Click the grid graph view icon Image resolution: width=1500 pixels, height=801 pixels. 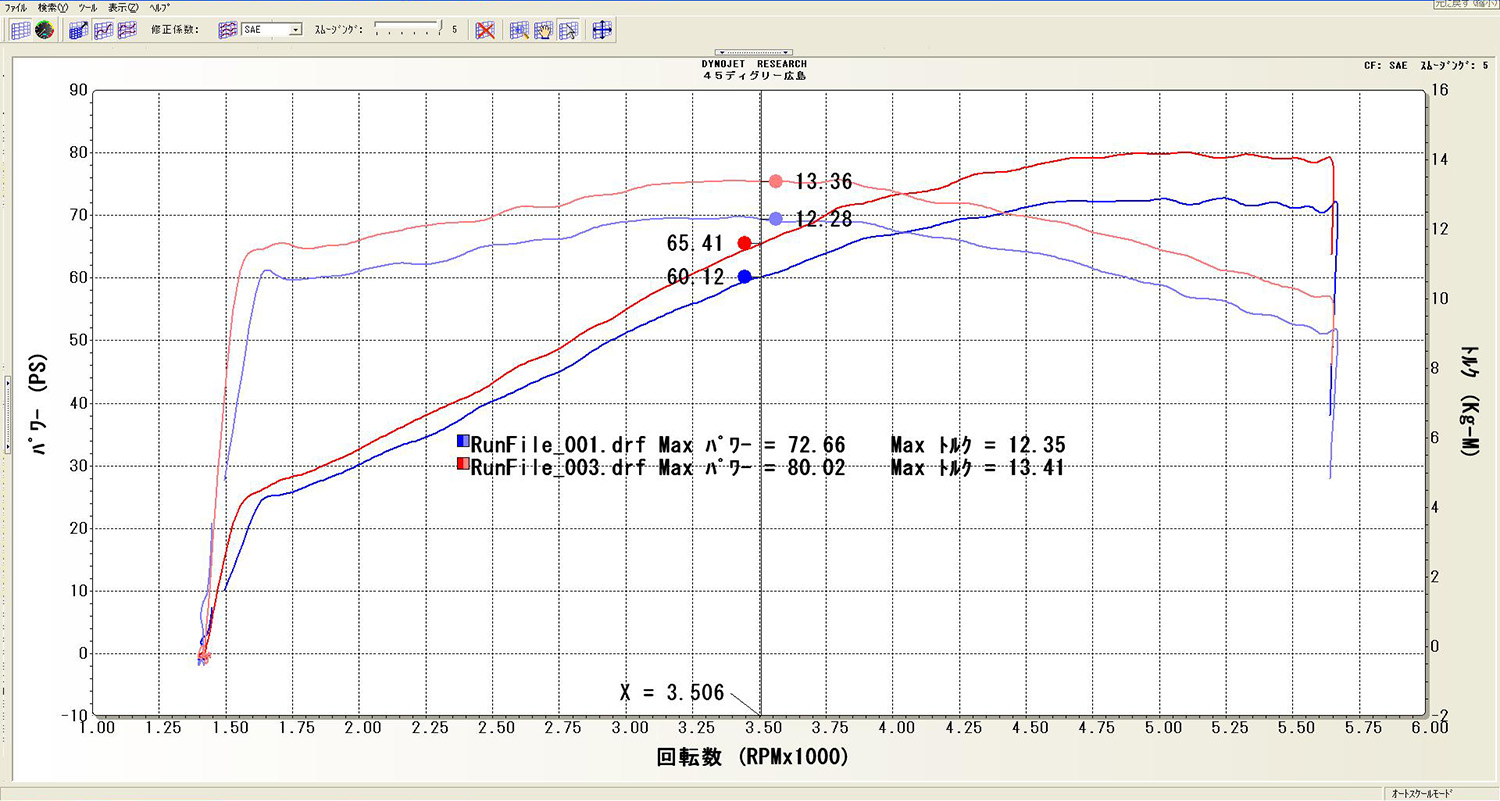click(x=20, y=30)
